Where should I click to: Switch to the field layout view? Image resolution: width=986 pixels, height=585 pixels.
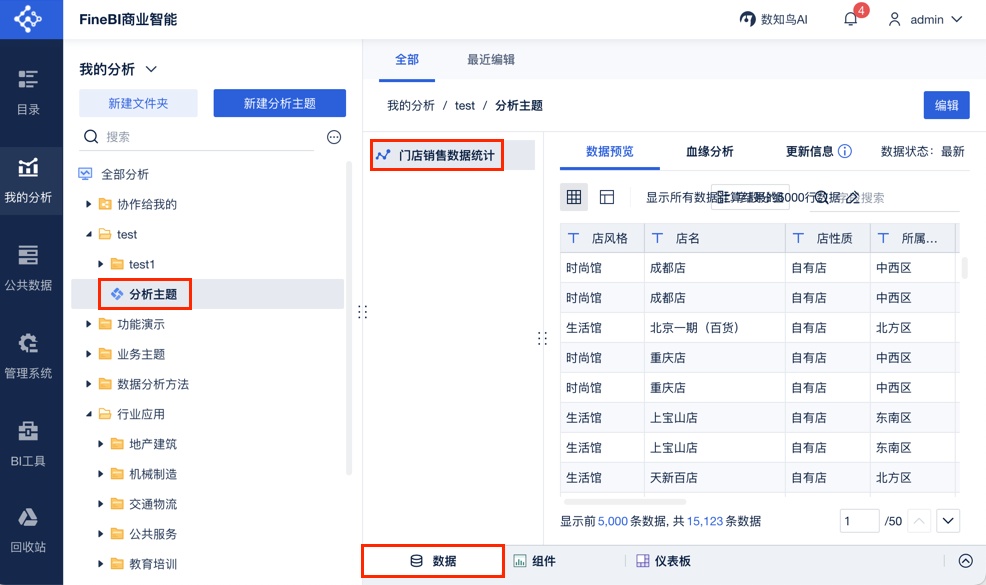click(x=607, y=197)
